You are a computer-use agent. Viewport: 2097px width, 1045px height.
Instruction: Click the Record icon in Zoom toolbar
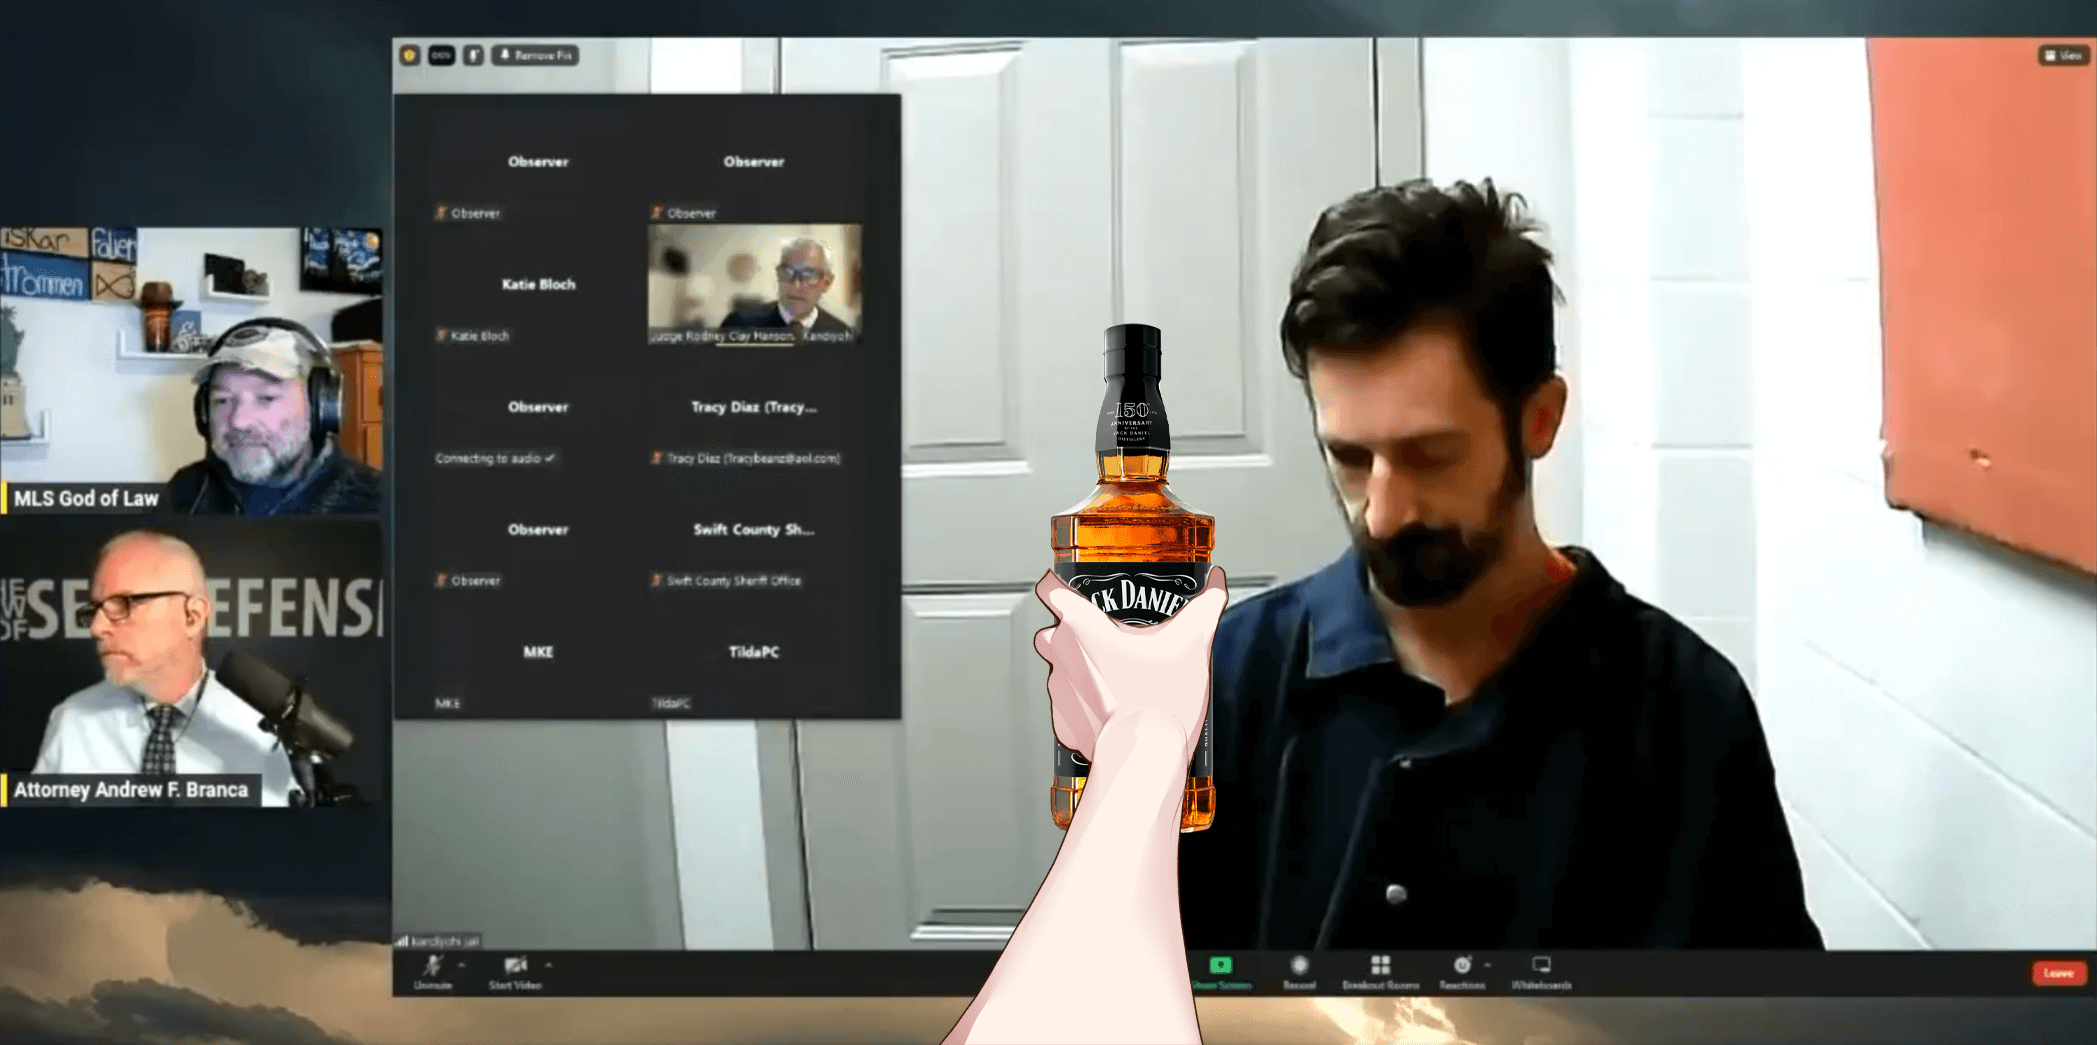pyautogui.click(x=1299, y=965)
